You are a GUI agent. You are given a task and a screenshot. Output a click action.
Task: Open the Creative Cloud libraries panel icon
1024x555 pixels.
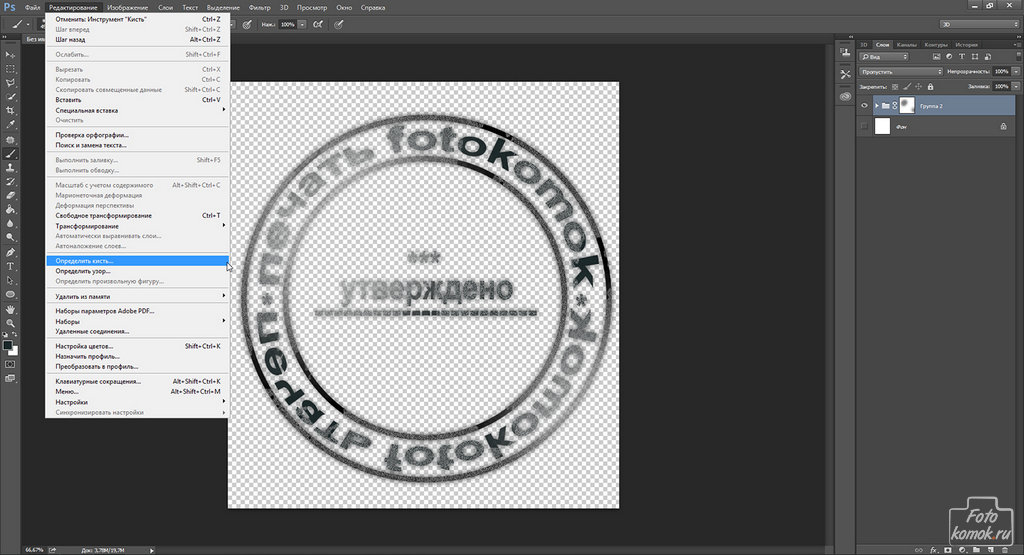[846, 96]
